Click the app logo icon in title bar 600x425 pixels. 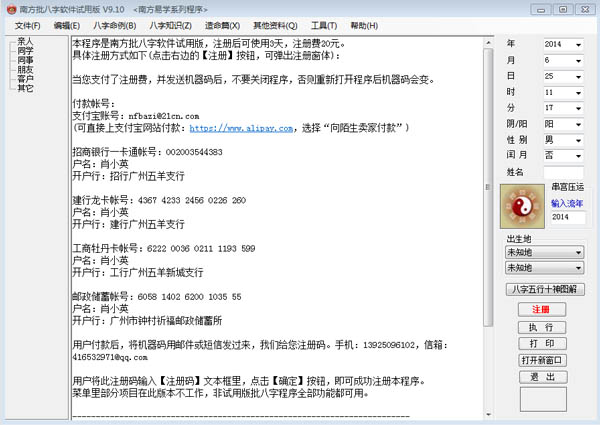pyautogui.click(x=12, y=9)
